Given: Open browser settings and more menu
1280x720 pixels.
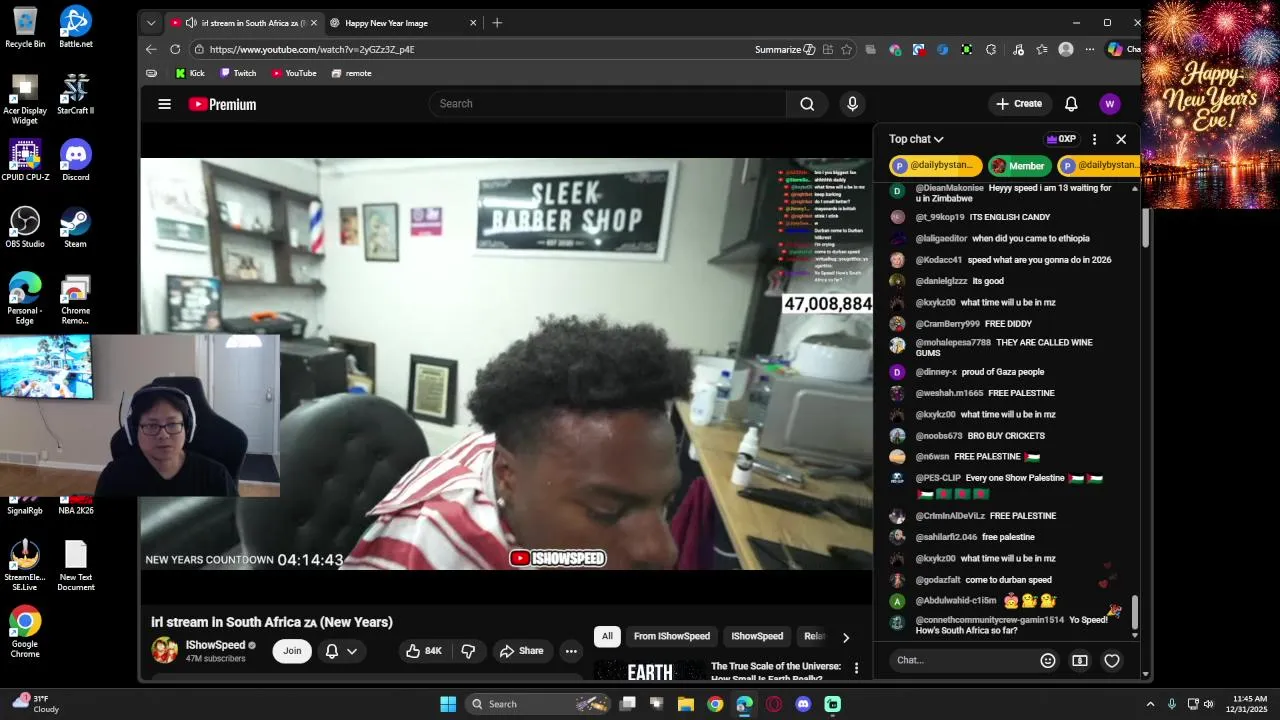Looking at the screenshot, I should coord(1089,49).
